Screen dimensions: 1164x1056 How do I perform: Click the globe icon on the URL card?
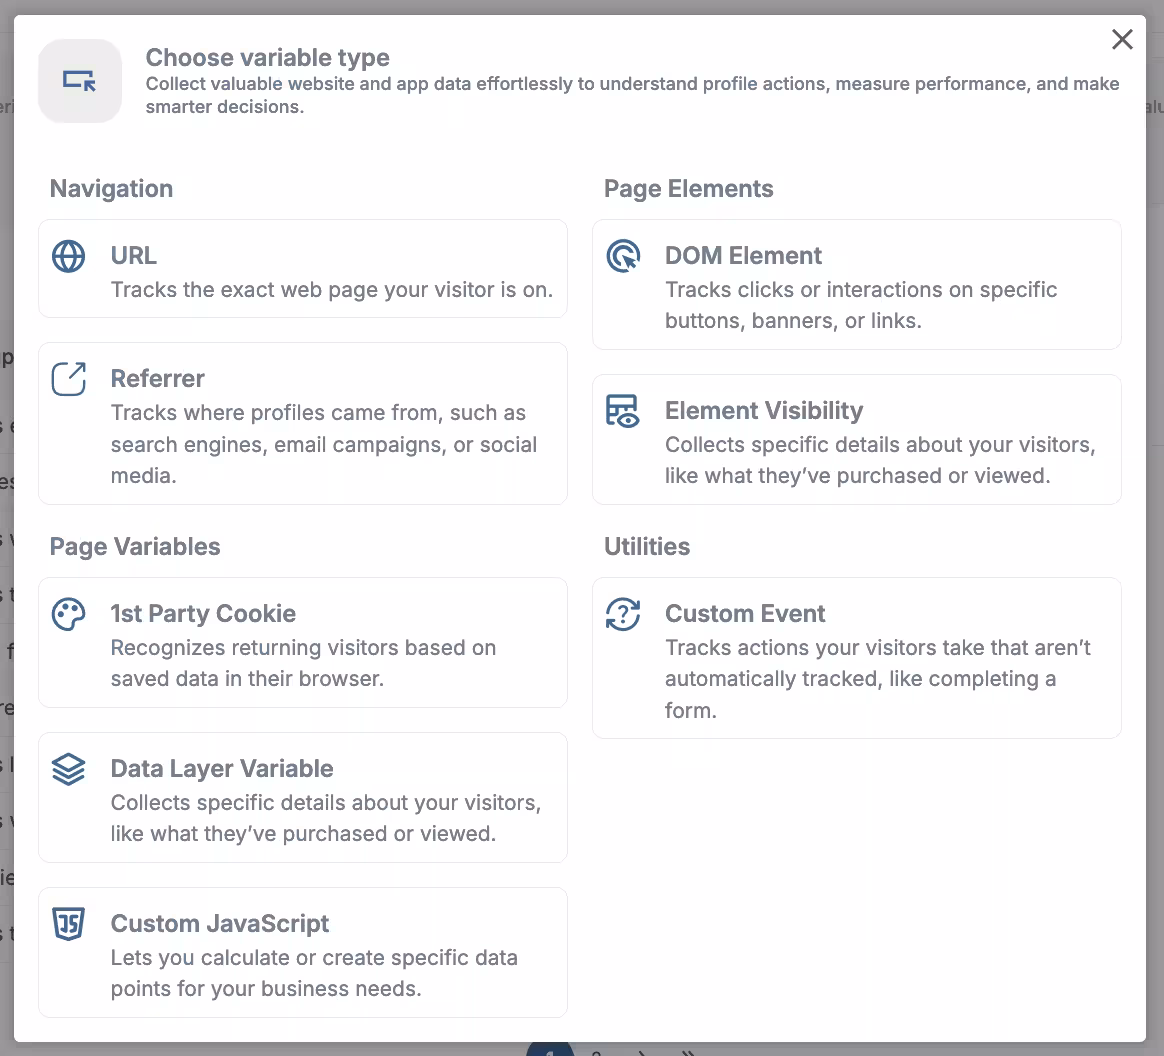[x=68, y=256]
